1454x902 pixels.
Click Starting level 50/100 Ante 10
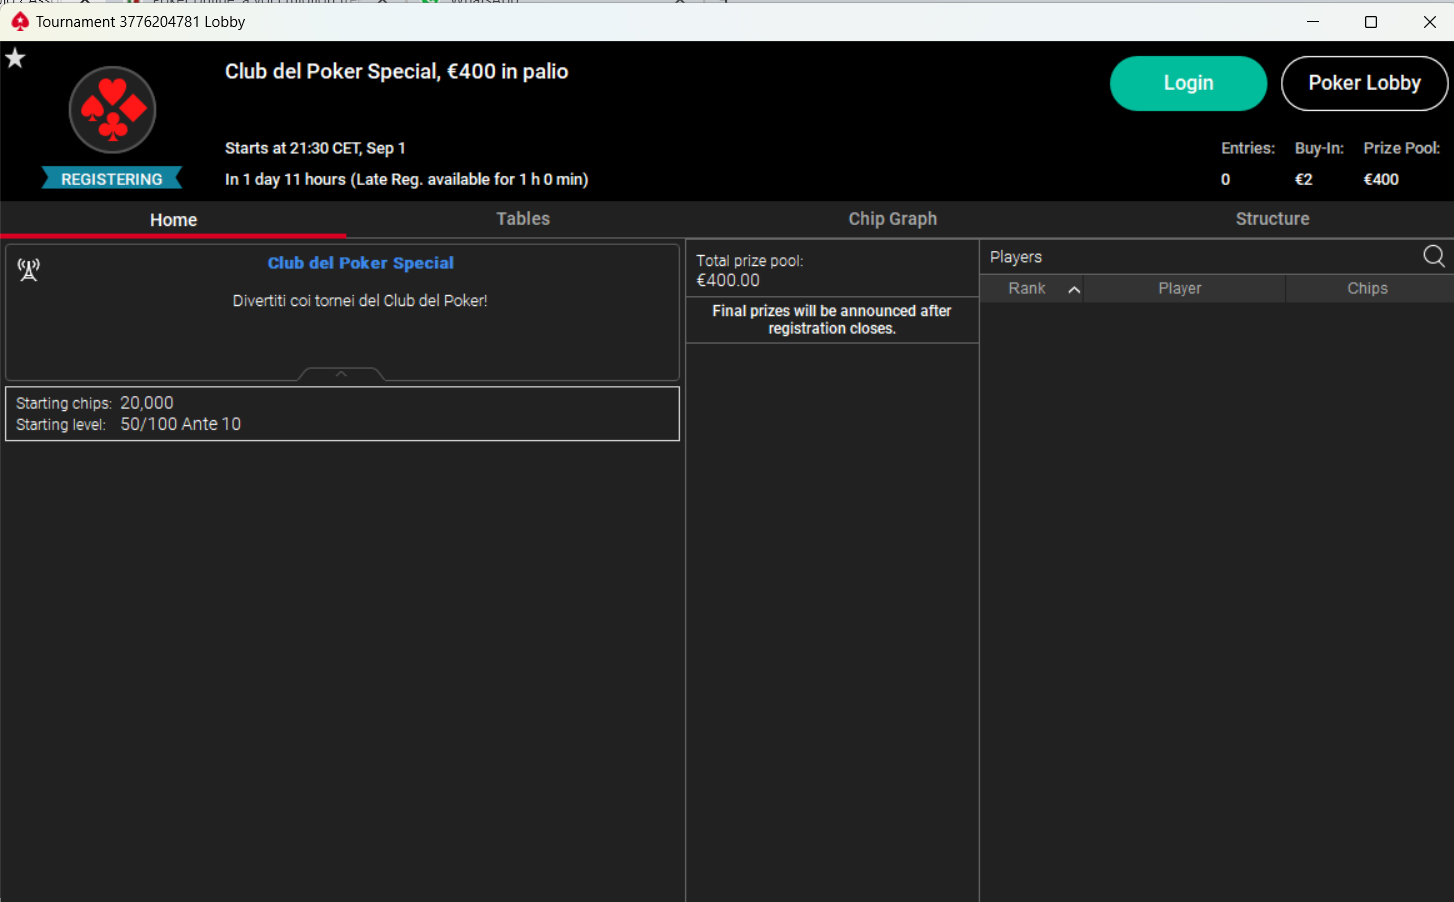181,424
